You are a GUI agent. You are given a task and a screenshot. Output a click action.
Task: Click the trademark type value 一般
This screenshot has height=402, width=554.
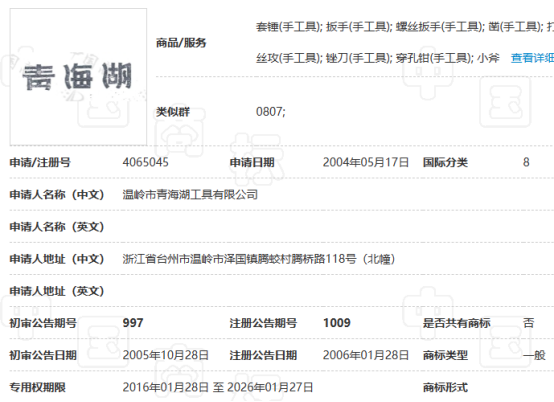pos(534,355)
